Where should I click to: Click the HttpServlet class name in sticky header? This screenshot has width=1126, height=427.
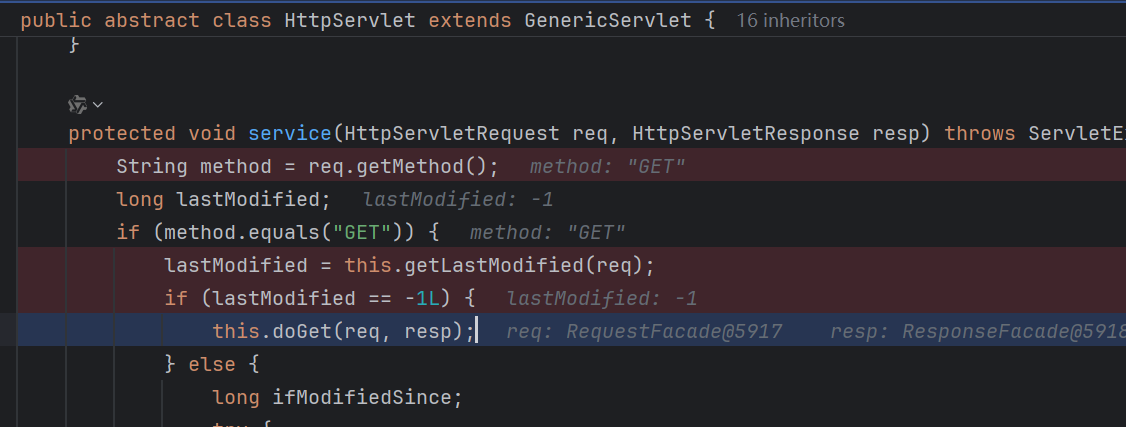point(350,20)
